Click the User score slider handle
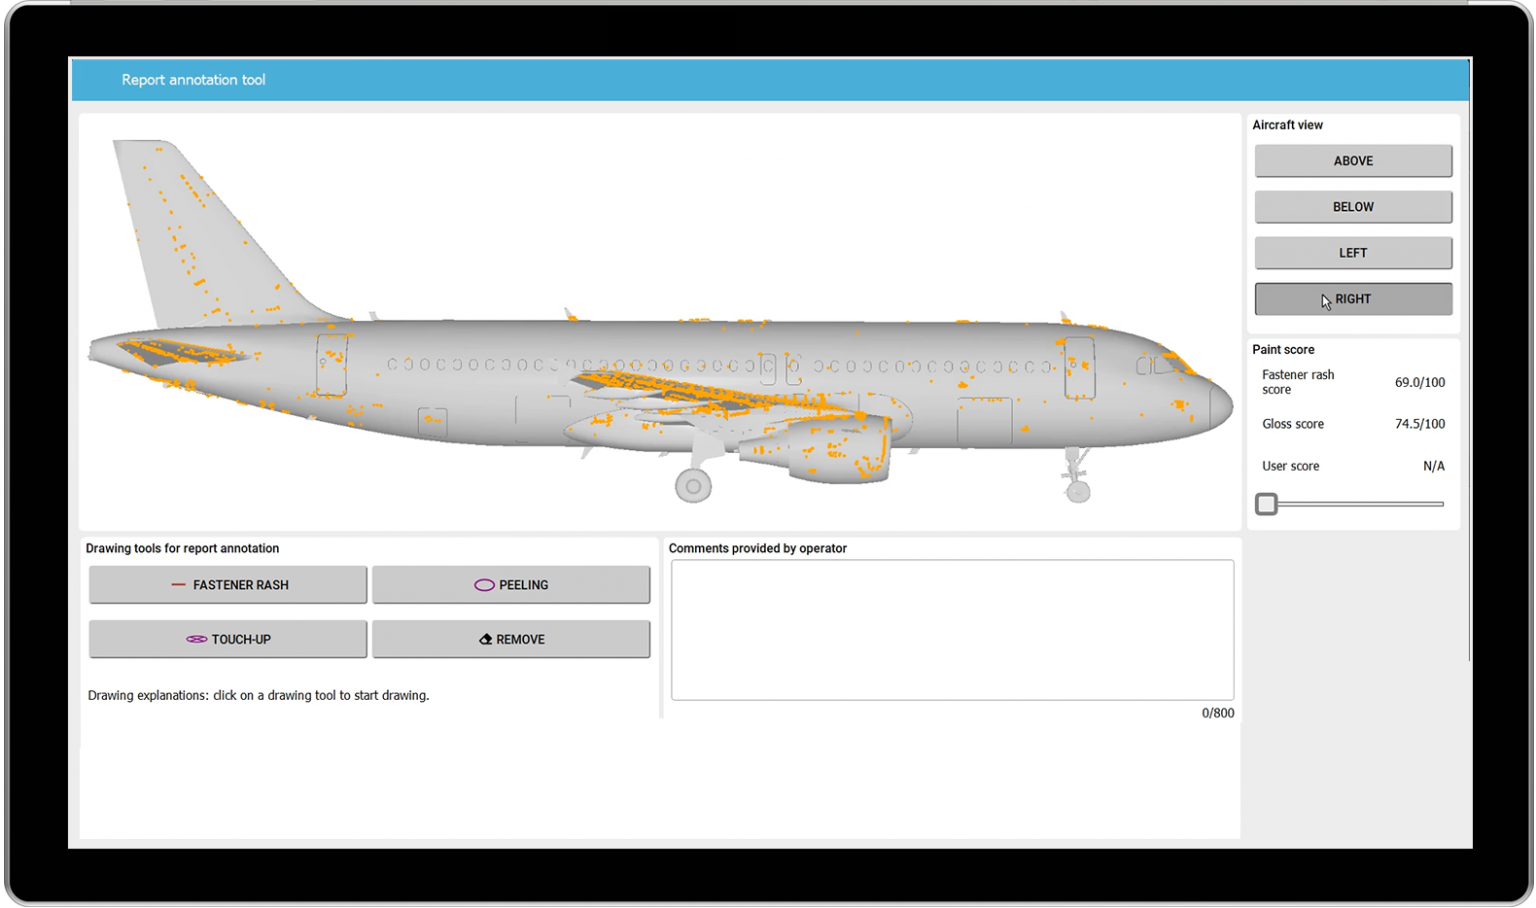Screen dimensions: 1536x908 tap(1266, 504)
